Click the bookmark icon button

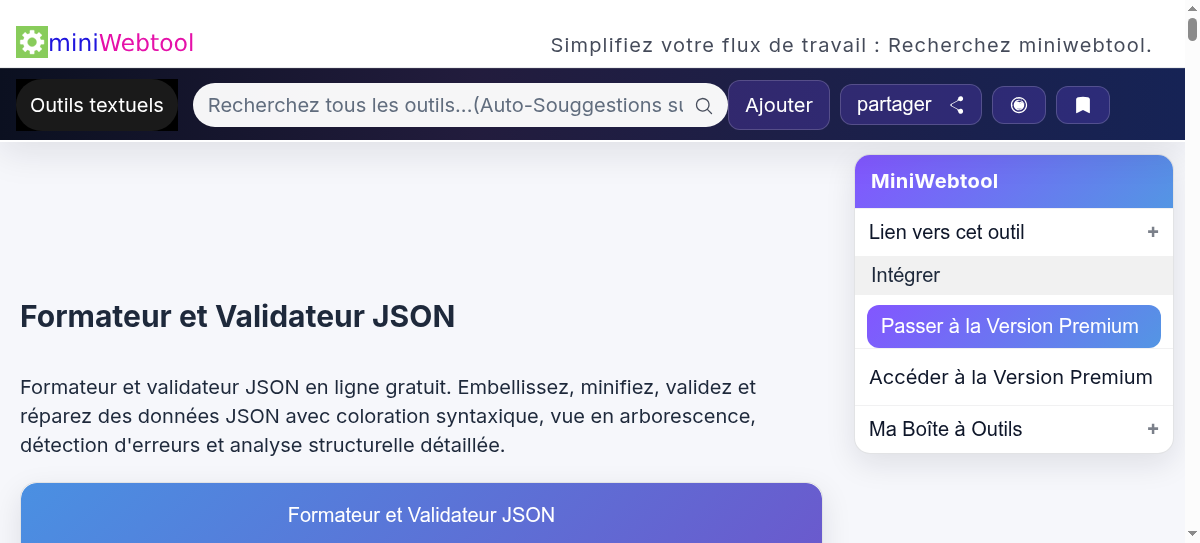(1083, 105)
